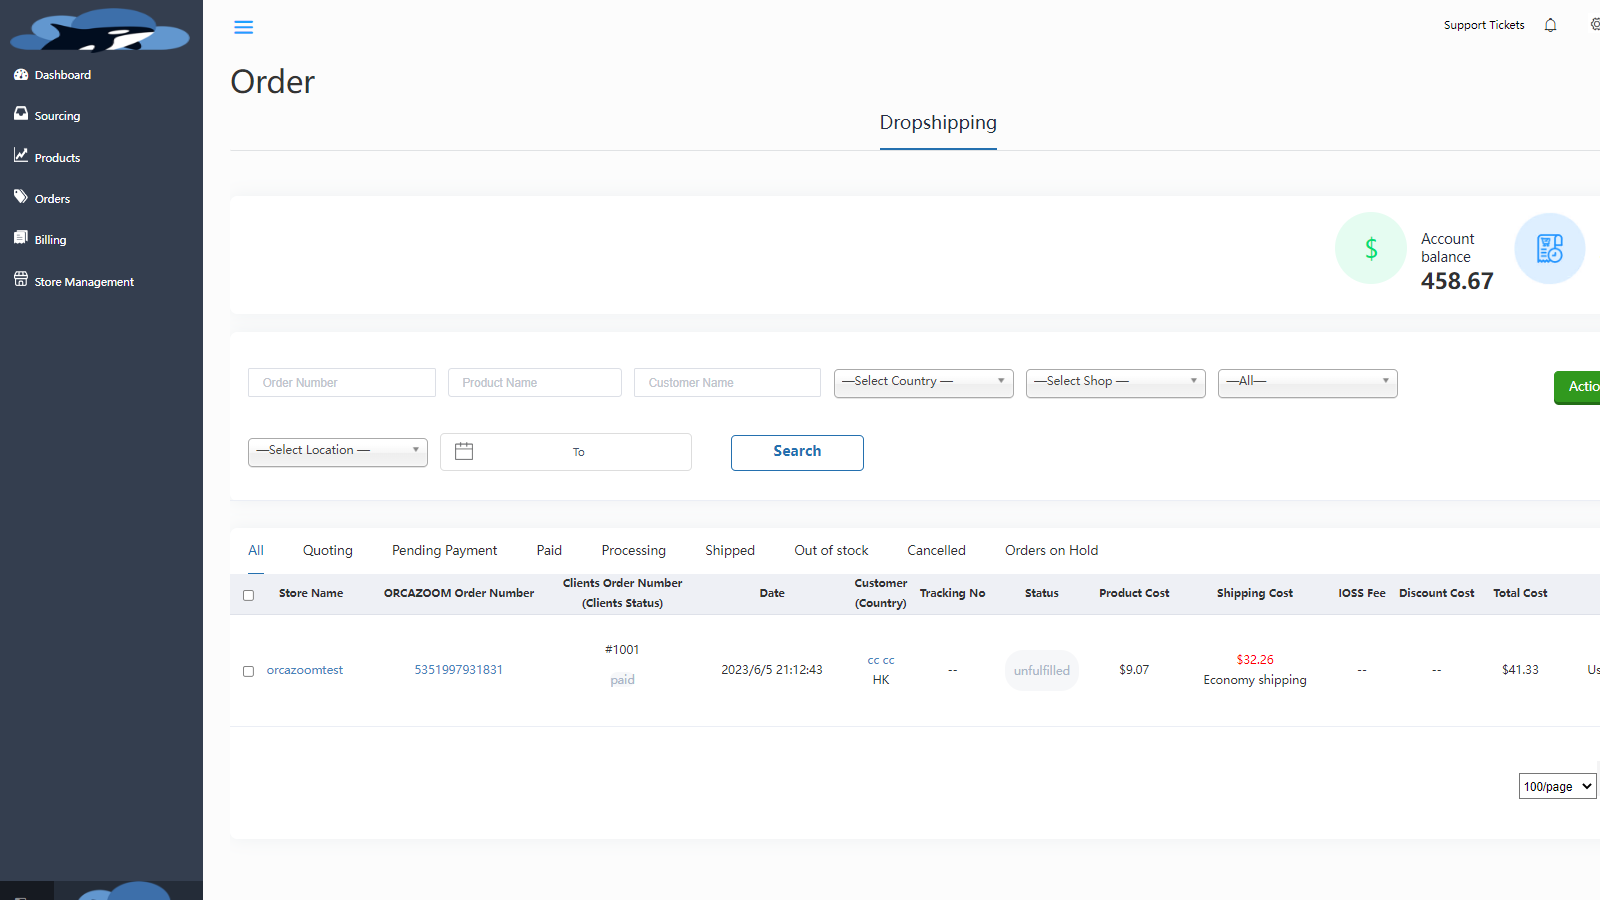Viewport: 1600px width, 900px height.
Task: Open order number 5351997931831 link
Action: click(x=459, y=670)
